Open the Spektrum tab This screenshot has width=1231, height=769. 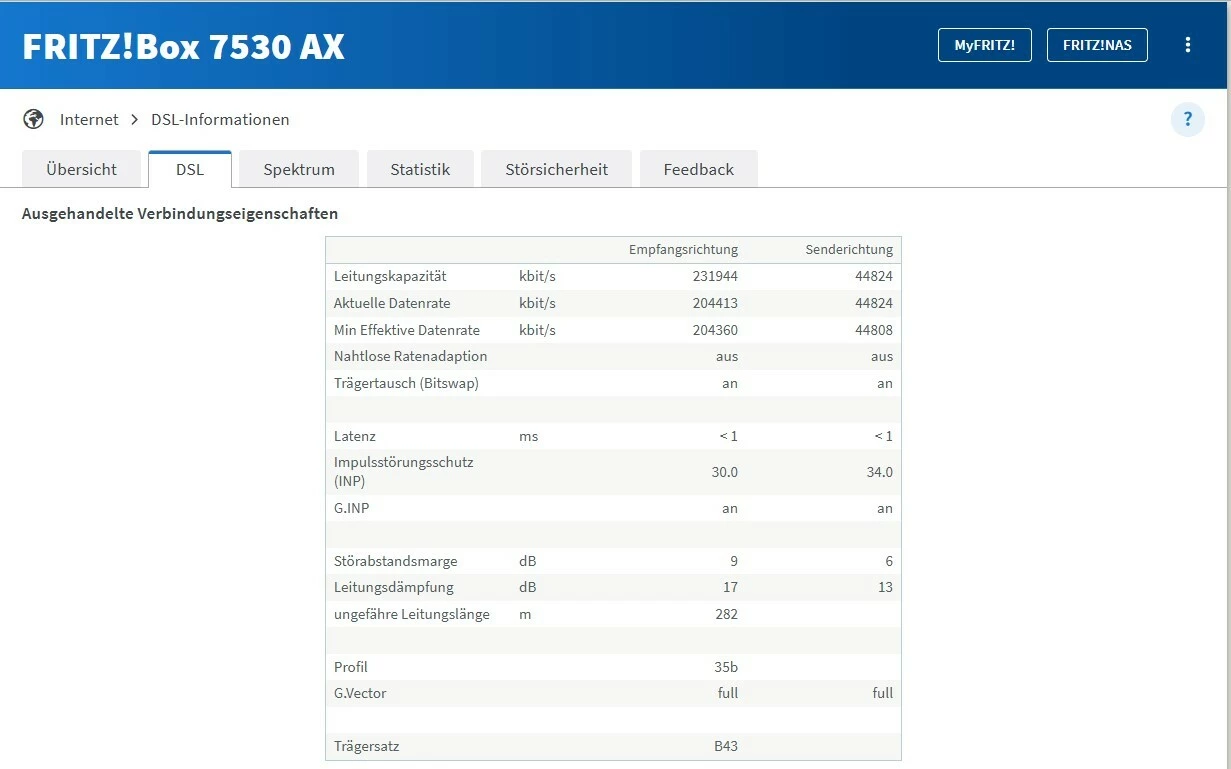(x=299, y=170)
